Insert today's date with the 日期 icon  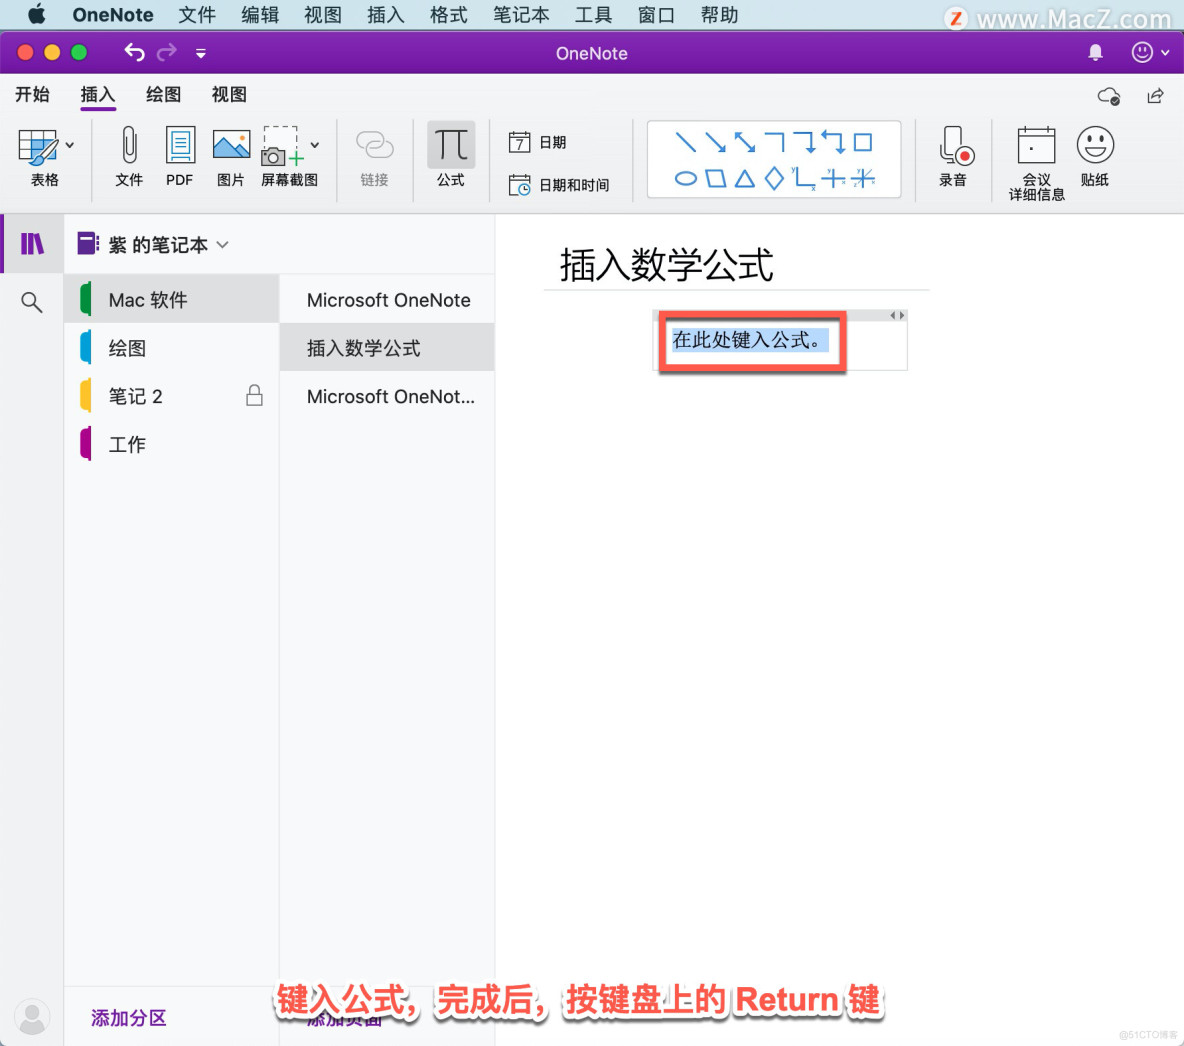(540, 141)
